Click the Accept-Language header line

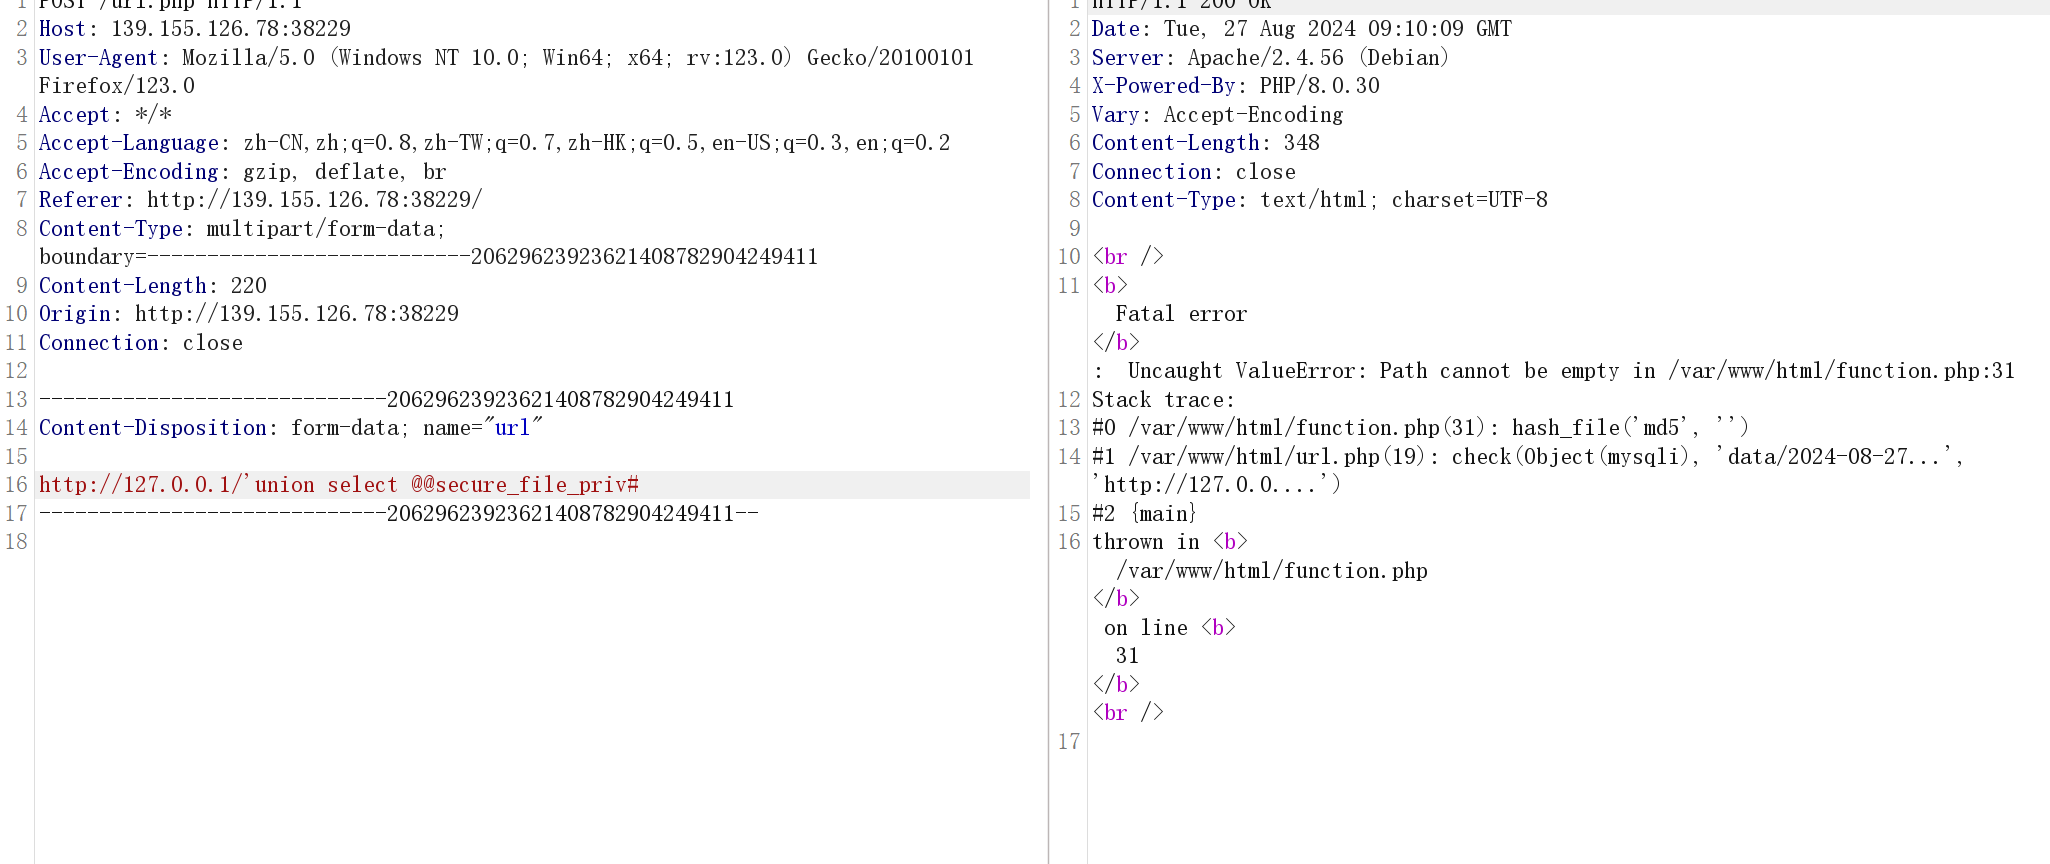pyautogui.click(x=494, y=143)
